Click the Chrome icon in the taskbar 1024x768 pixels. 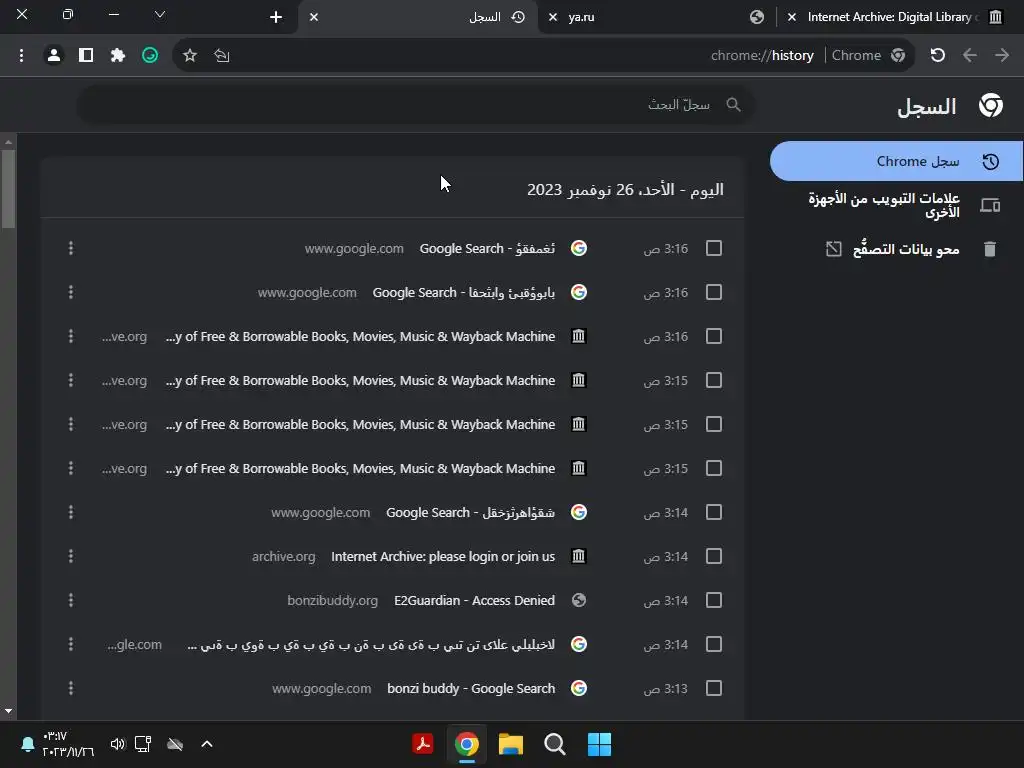coord(467,744)
